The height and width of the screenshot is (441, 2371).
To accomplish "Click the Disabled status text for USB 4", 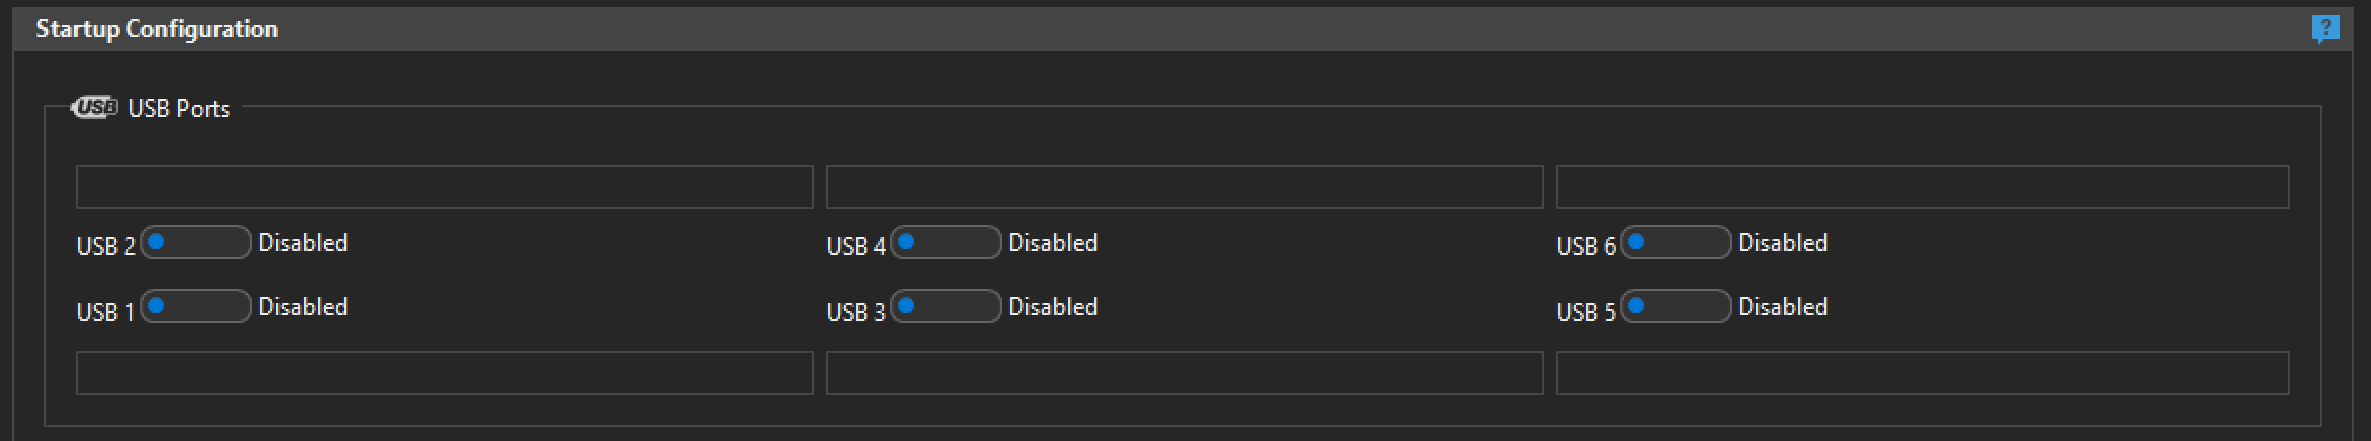I will pos(1053,243).
